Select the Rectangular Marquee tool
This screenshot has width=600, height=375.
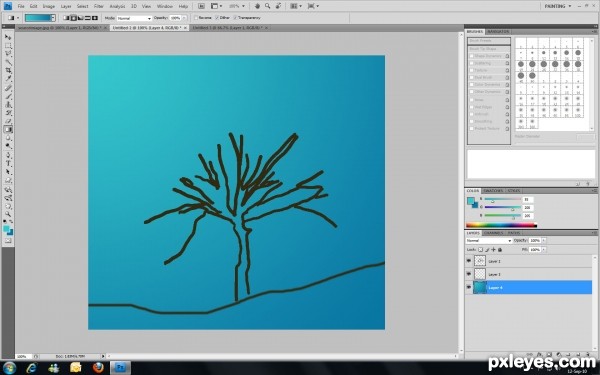[x=8, y=46]
